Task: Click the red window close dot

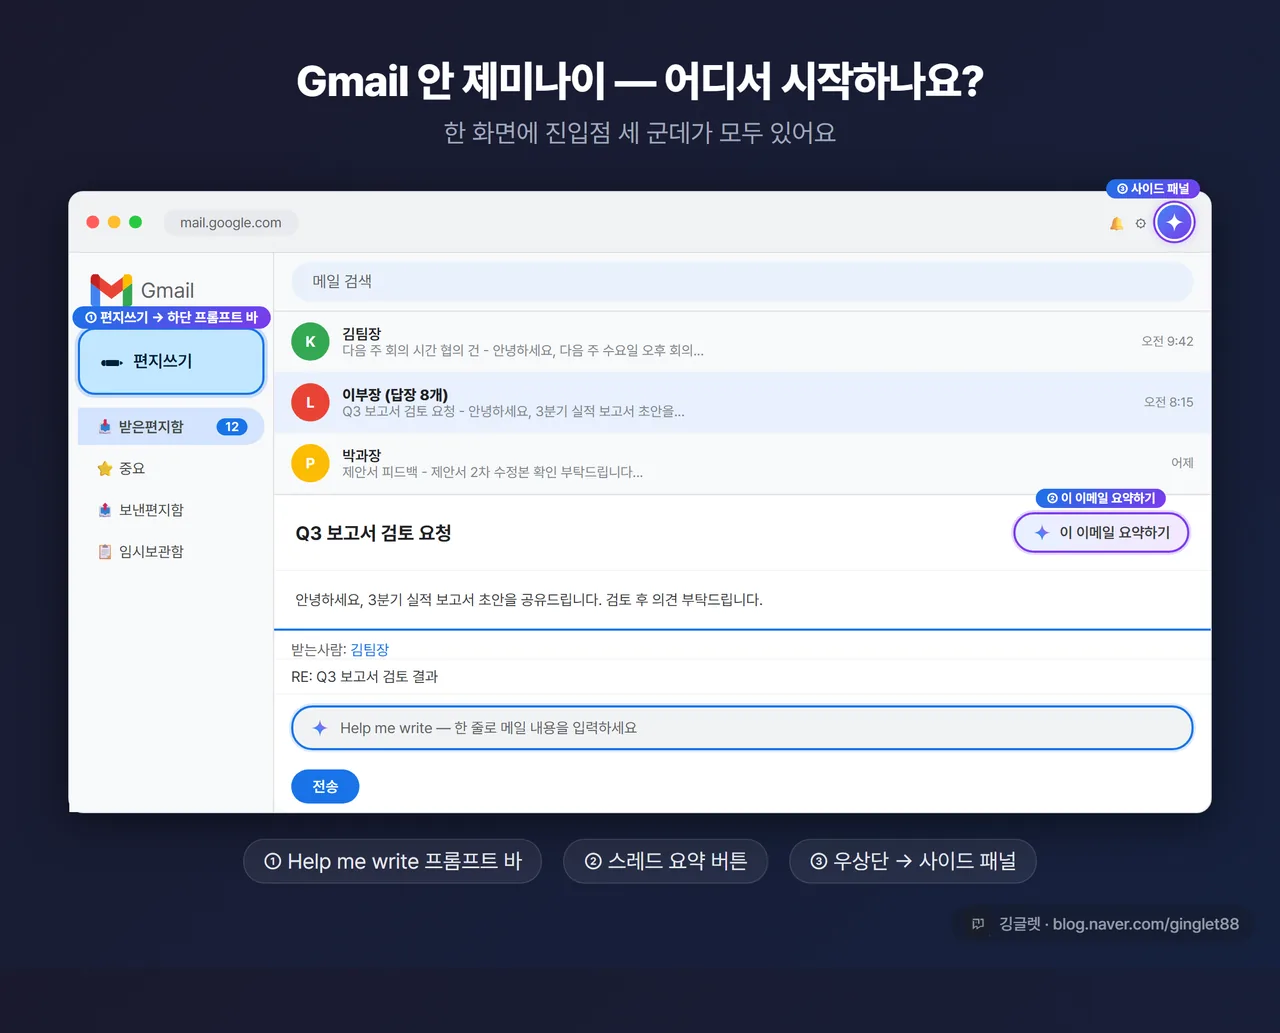Action: [93, 222]
